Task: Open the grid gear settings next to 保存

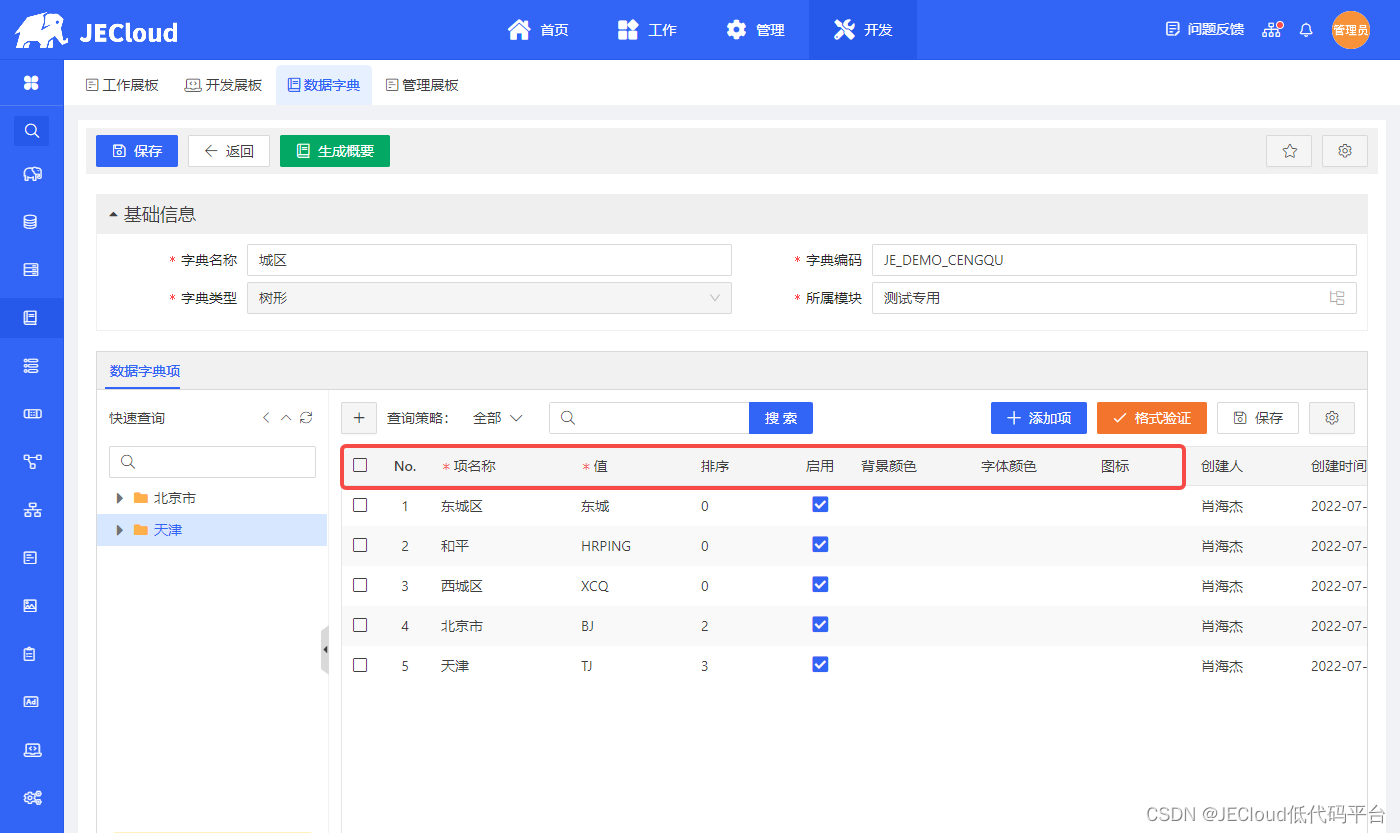Action: (x=1332, y=418)
